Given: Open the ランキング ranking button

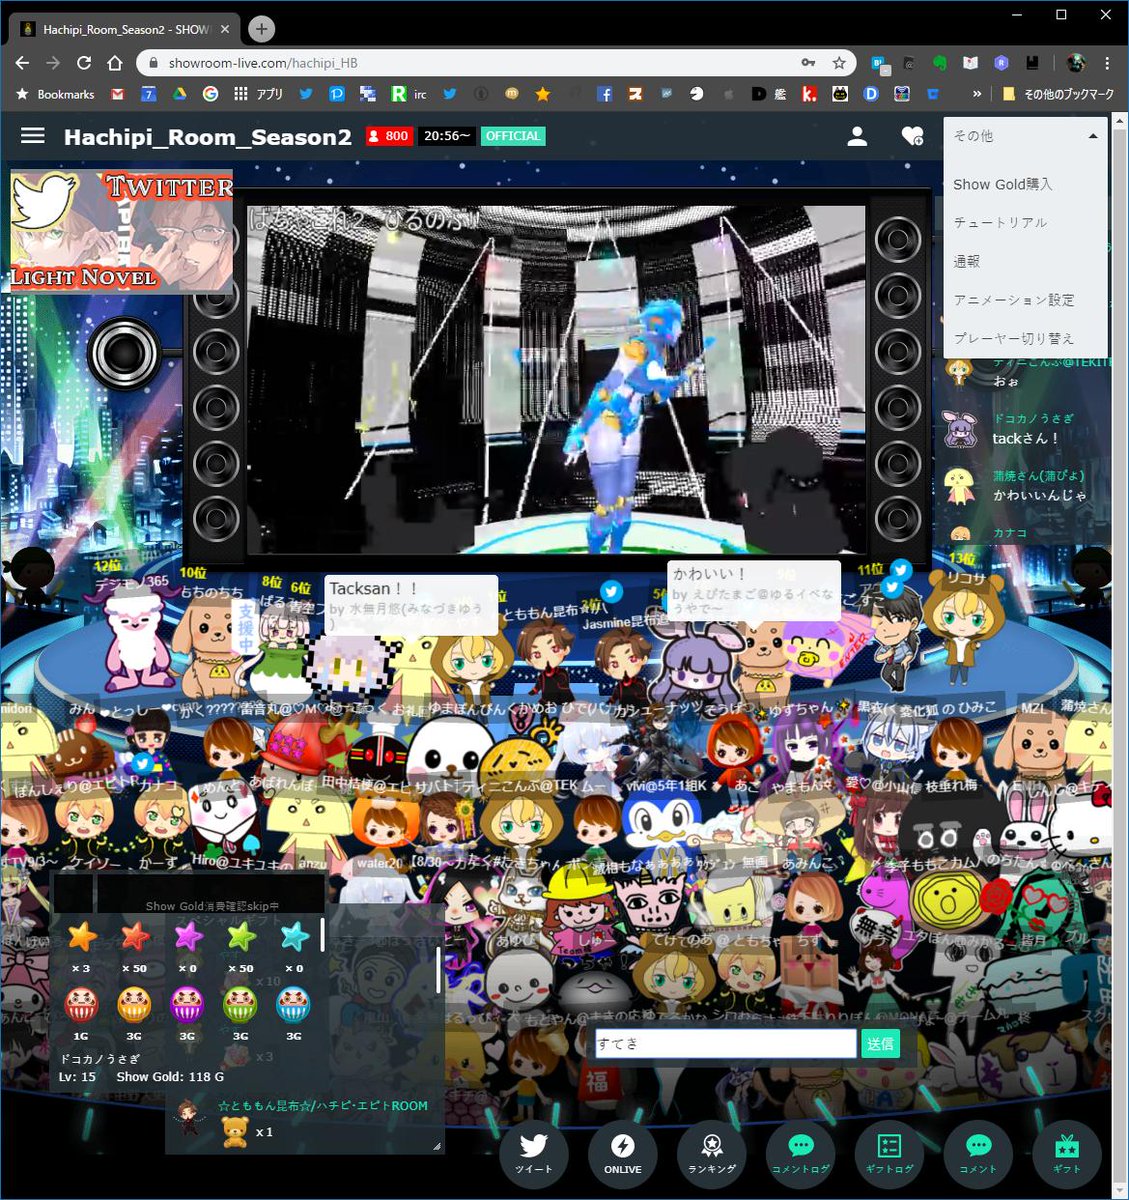Looking at the screenshot, I should (711, 1152).
